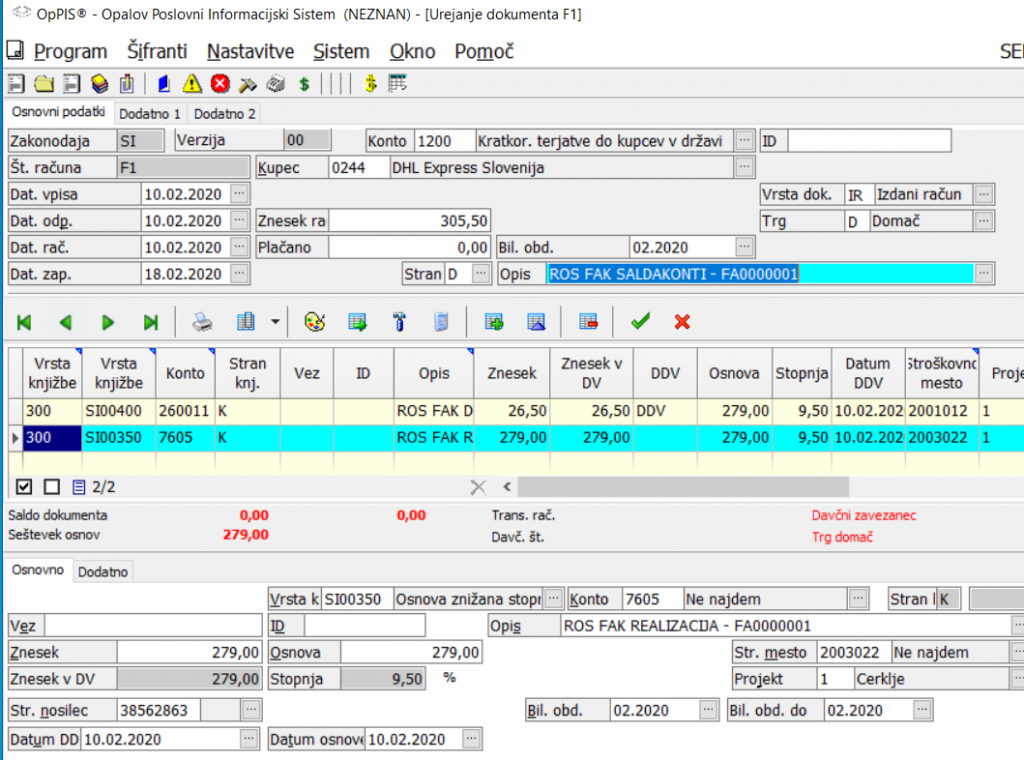Image resolution: width=1024 pixels, height=760 pixels.
Task: Switch to the Dodatno 1 tab
Action: click(150, 114)
